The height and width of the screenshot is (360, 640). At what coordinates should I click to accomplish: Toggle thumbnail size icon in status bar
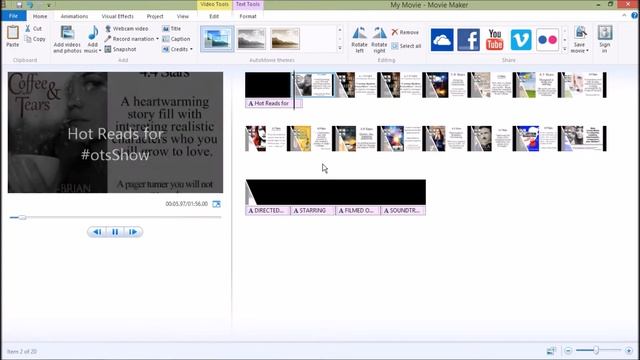551,351
